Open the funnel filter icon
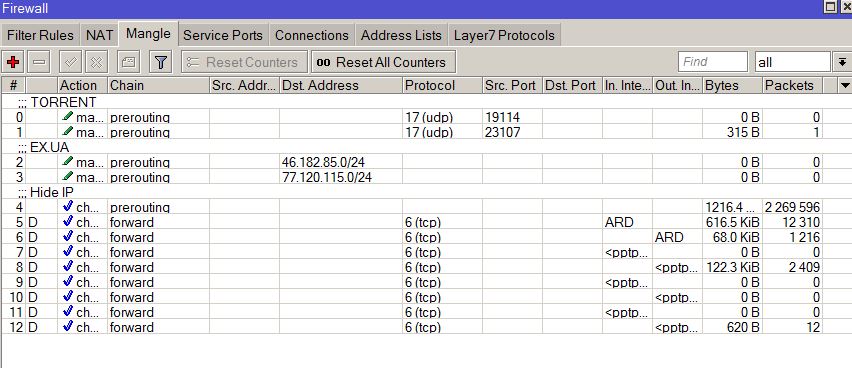Screen dimensions: 852x368 (x=160, y=62)
